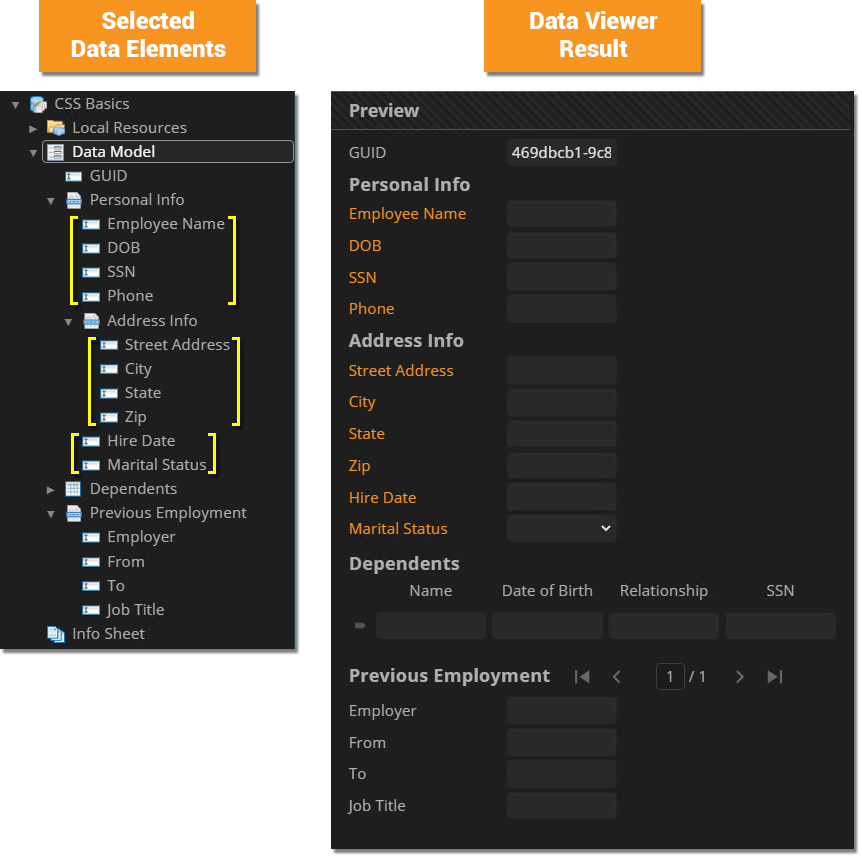Screen dimensions: 862x860
Task: Click the Dependents table icon
Action: click(73, 489)
